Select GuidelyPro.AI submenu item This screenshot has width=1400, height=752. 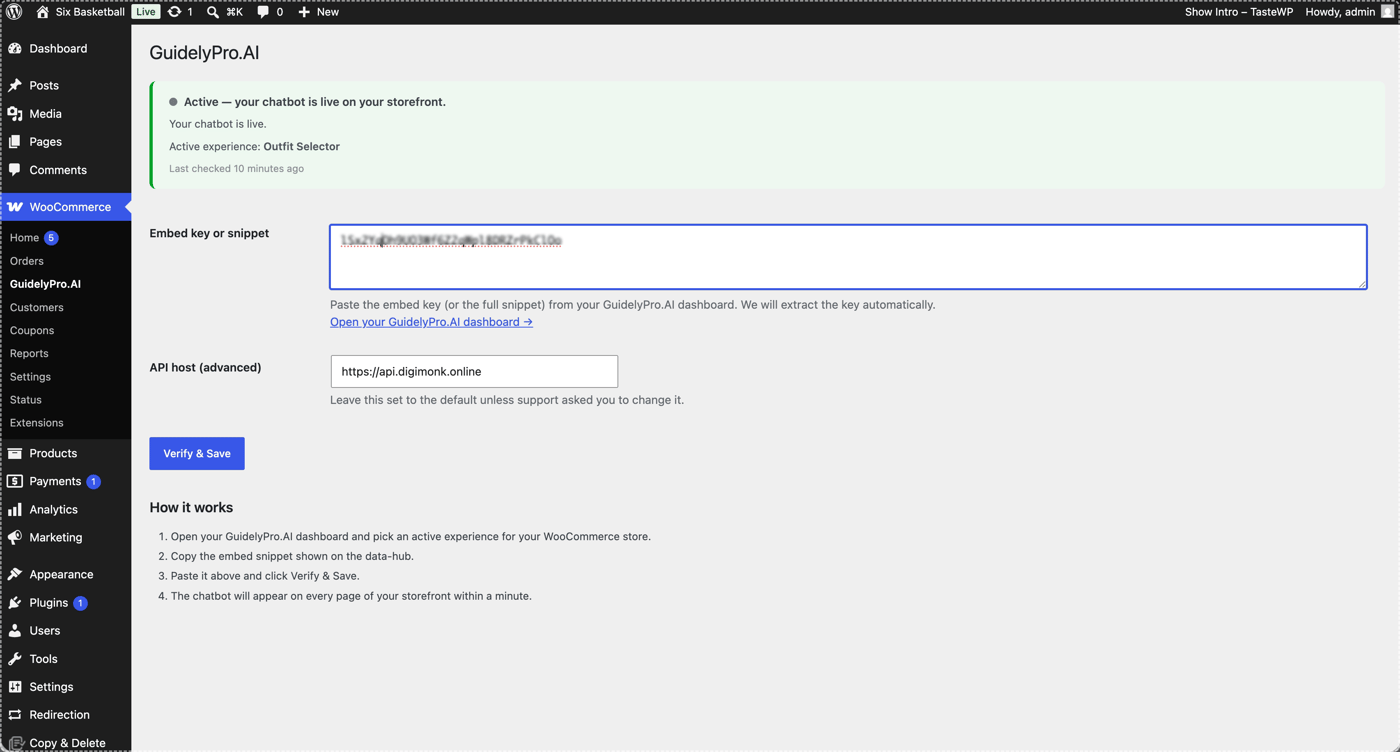coord(45,284)
